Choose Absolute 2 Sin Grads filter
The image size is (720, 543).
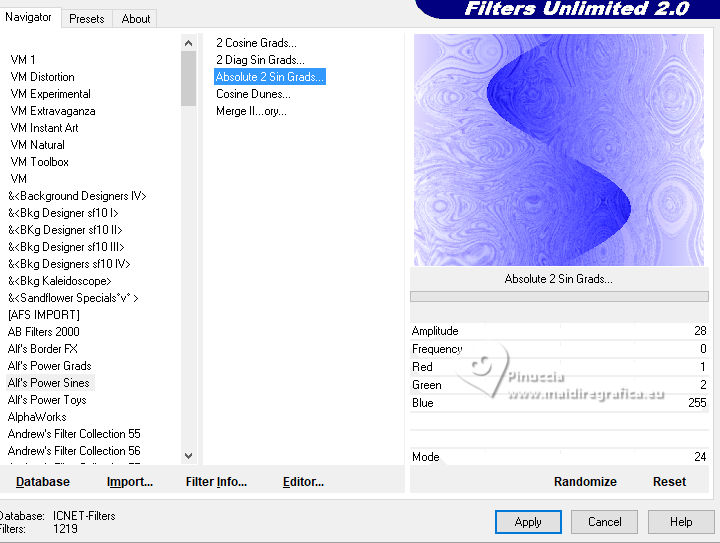[270, 77]
